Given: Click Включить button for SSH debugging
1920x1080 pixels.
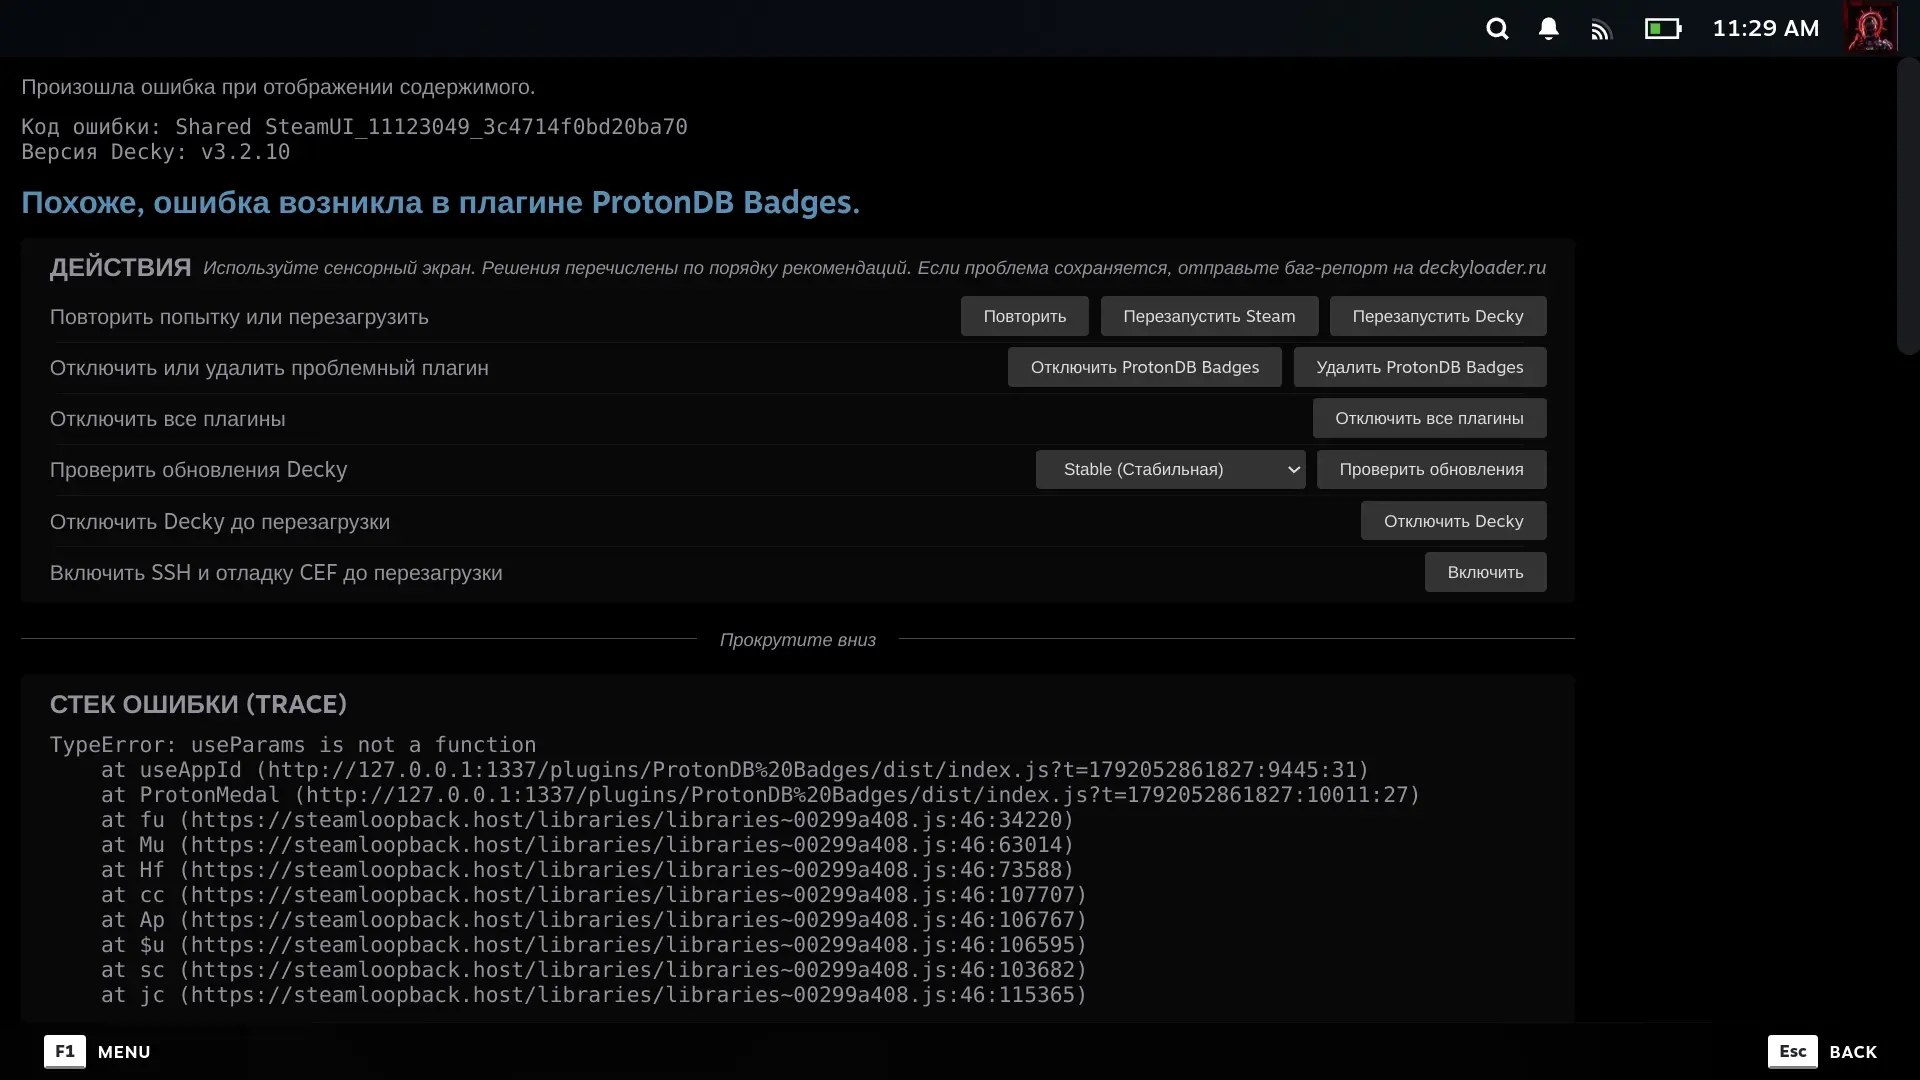Looking at the screenshot, I should [x=1485, y=572].
